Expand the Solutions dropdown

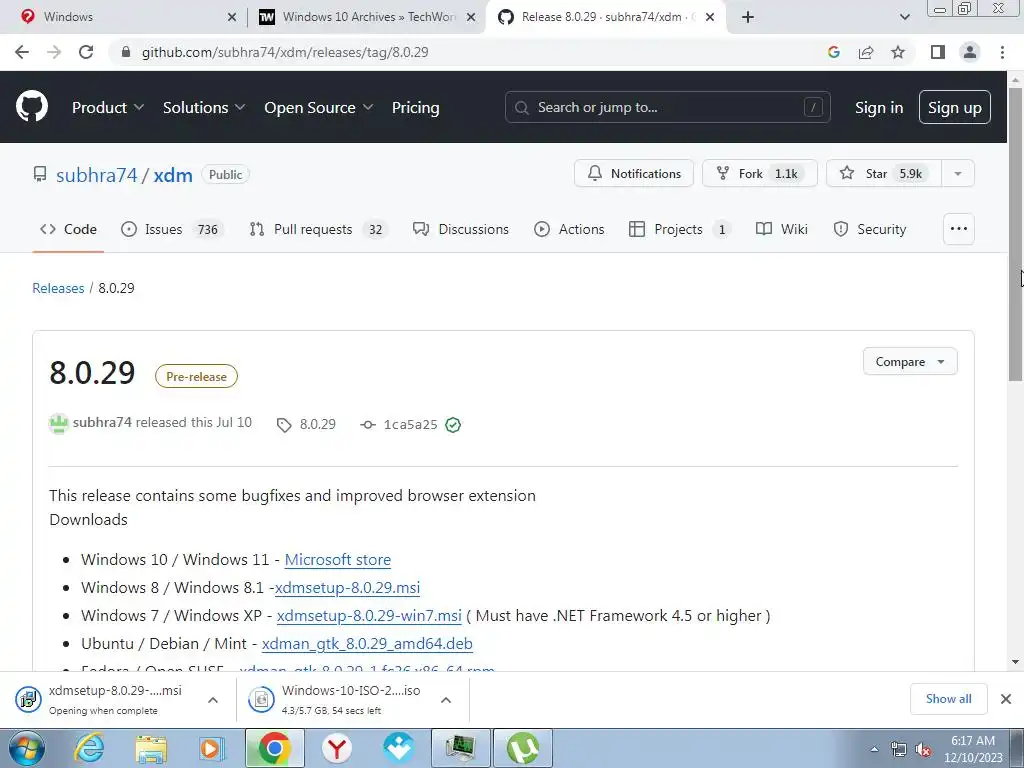[204, 108]
